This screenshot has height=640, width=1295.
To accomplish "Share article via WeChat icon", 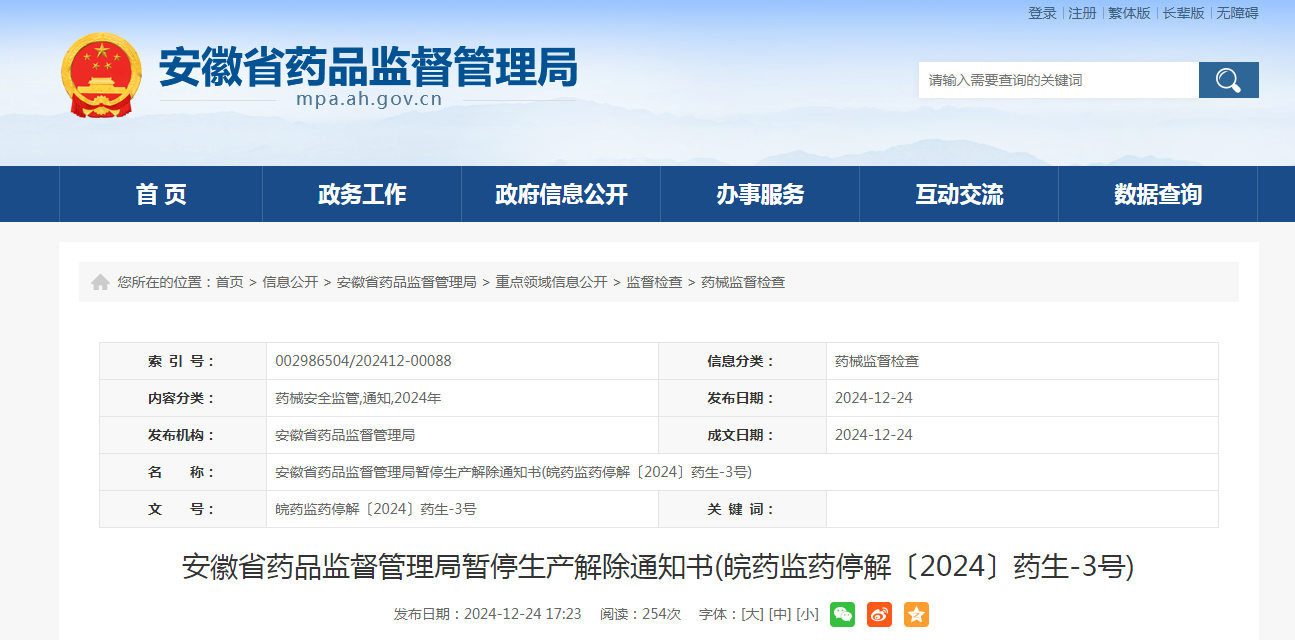I will 842,614.
